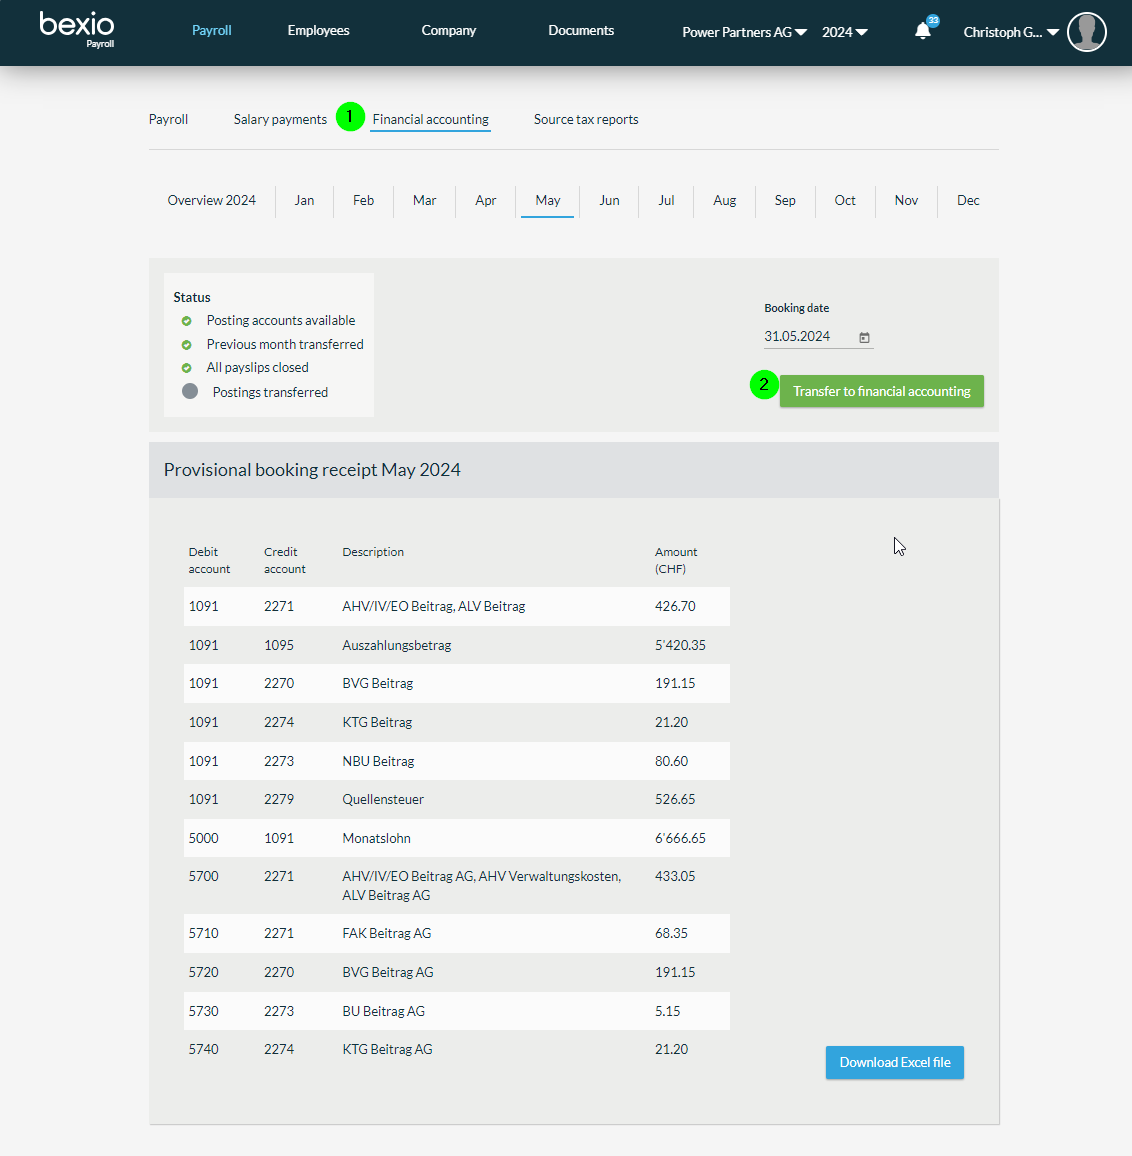Click the AHV/IV/EO Beitrag, ALV Beitrag description
The height and width of the screenshot is (1156, 1132).
tap(434, 607)
